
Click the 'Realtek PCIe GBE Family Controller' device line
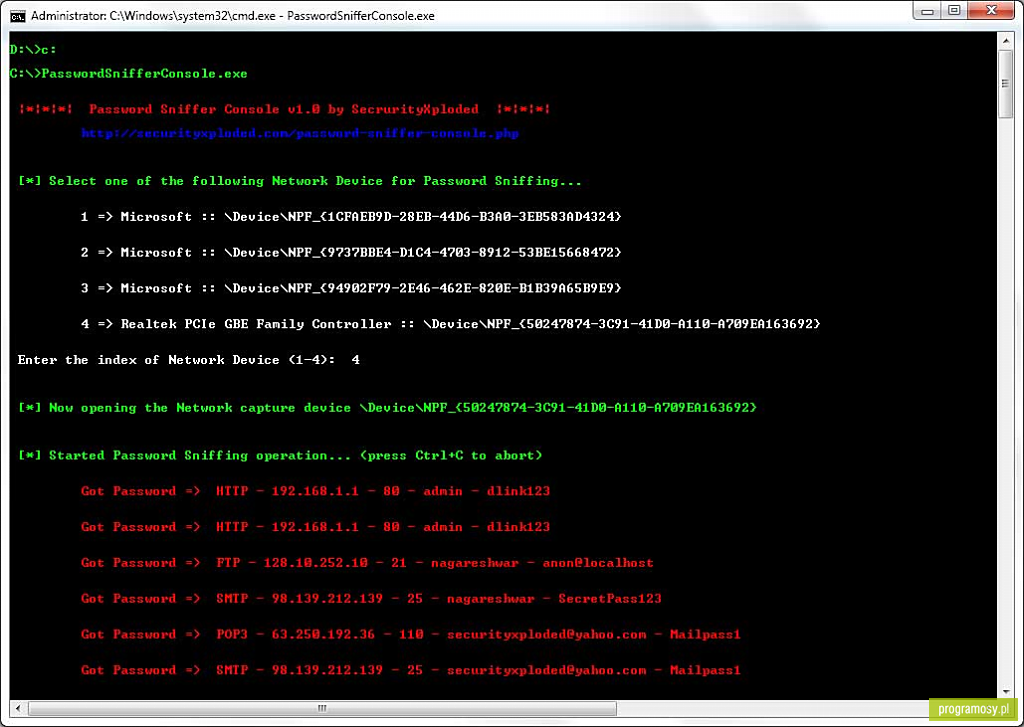[451, 324]
